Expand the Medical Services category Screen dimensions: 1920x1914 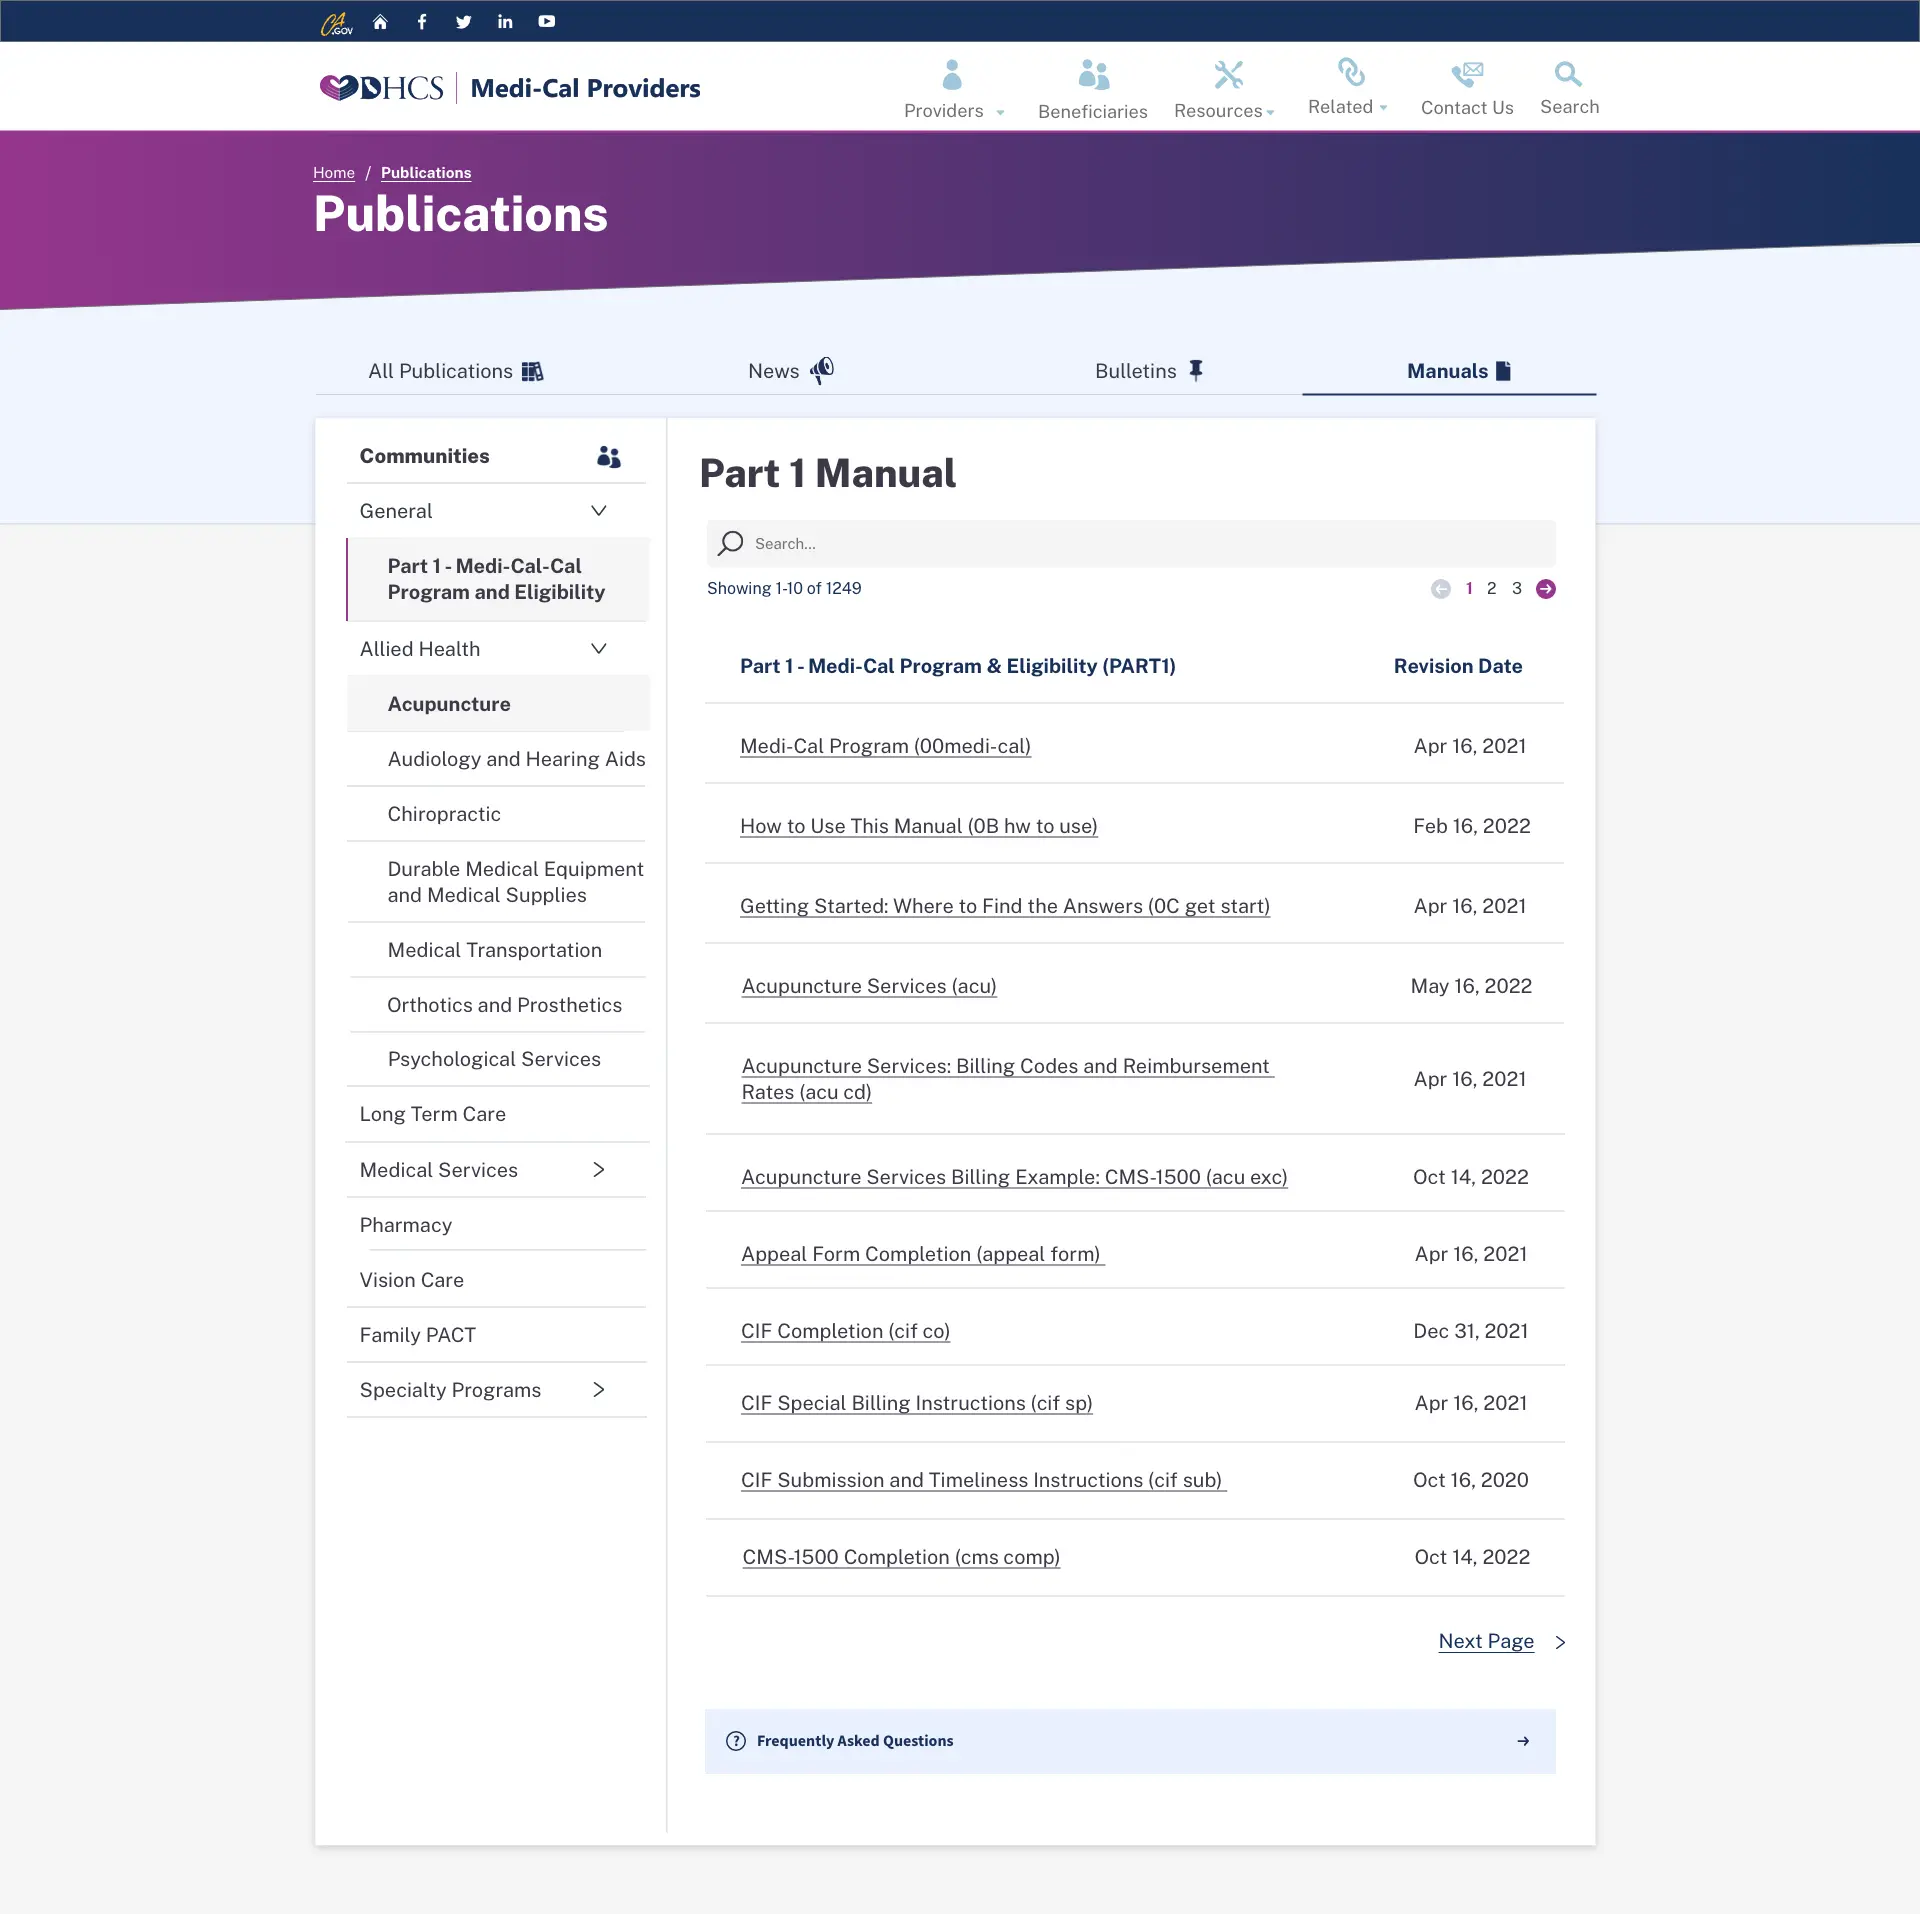coord(598,1169)
